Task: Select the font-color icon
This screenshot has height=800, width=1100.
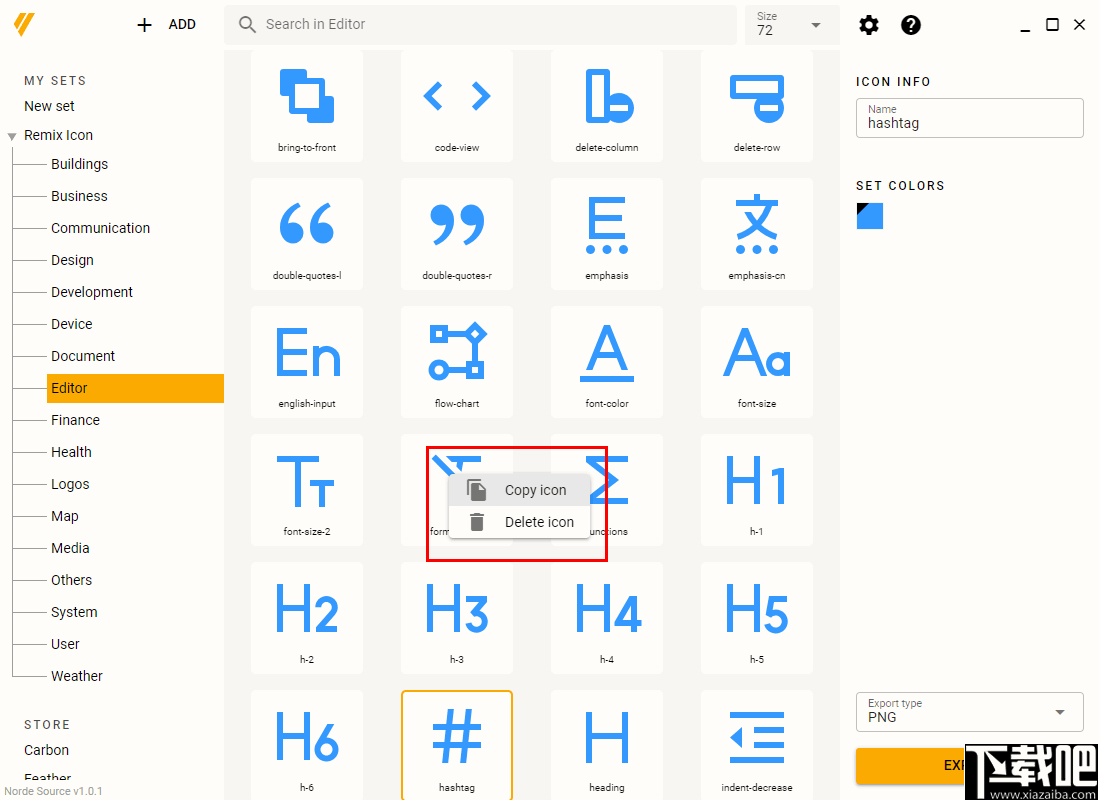Action: [607, 352]
